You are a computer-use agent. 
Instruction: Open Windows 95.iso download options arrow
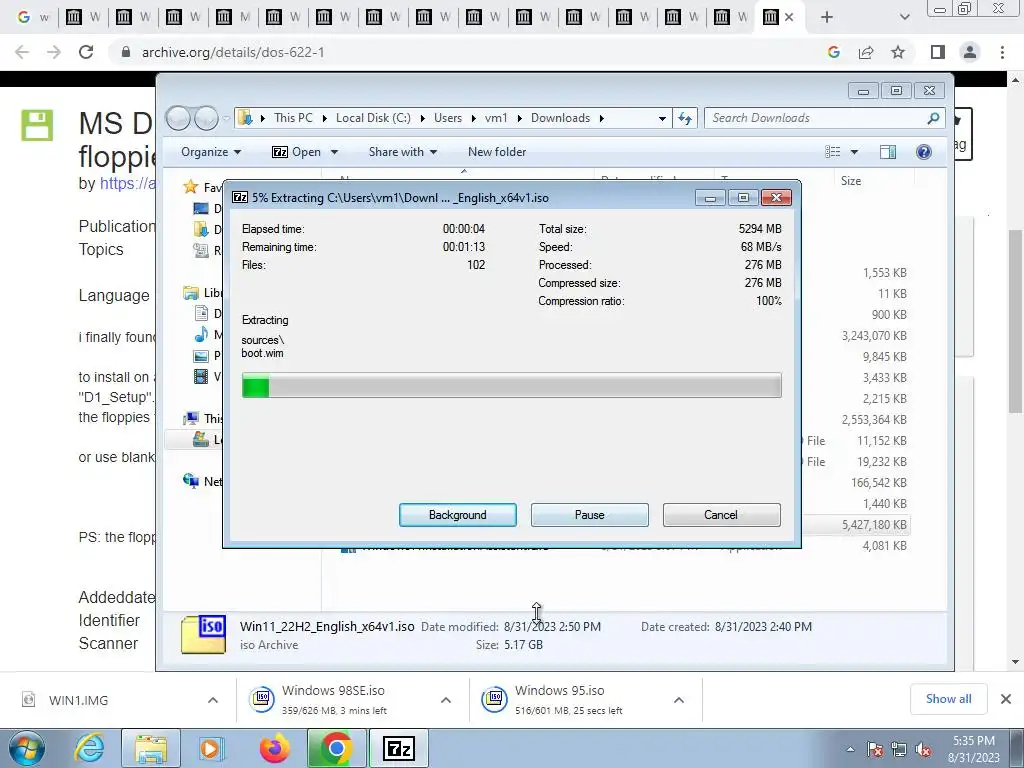point(679,700)
